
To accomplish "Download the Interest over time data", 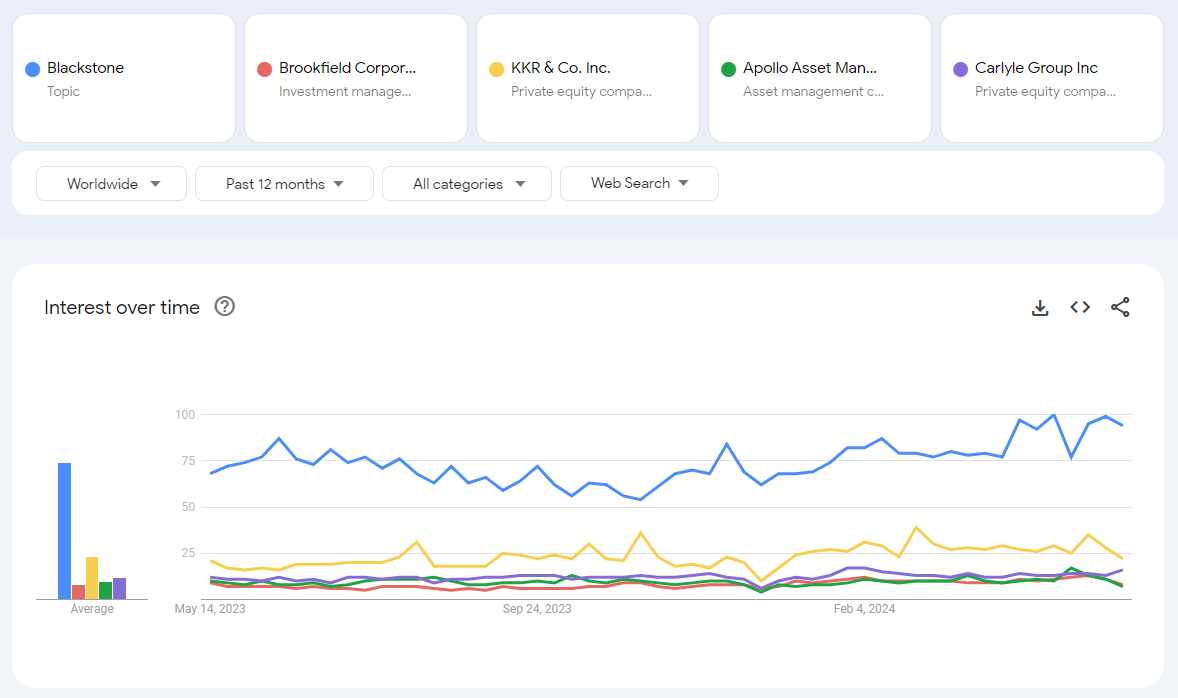I will (x=1040, y=308).
